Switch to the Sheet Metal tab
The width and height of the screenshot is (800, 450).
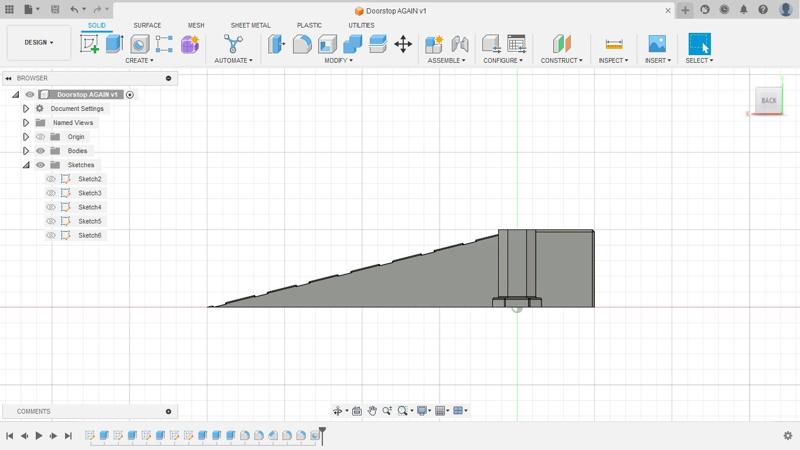point(250,25)
